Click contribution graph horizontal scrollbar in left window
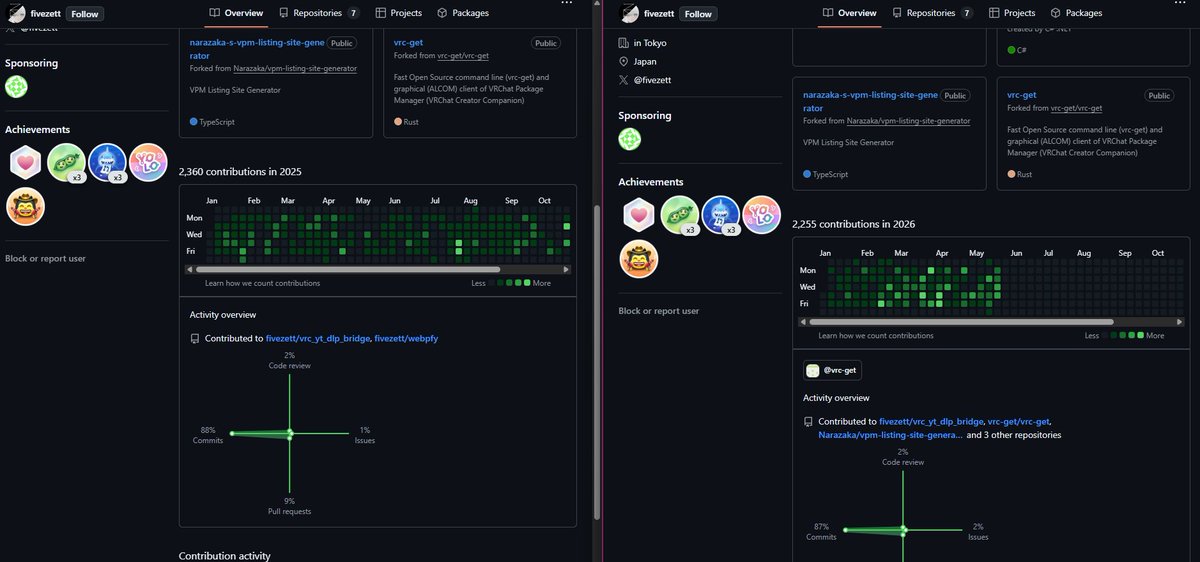1200x562 pixels. (347, 269)
